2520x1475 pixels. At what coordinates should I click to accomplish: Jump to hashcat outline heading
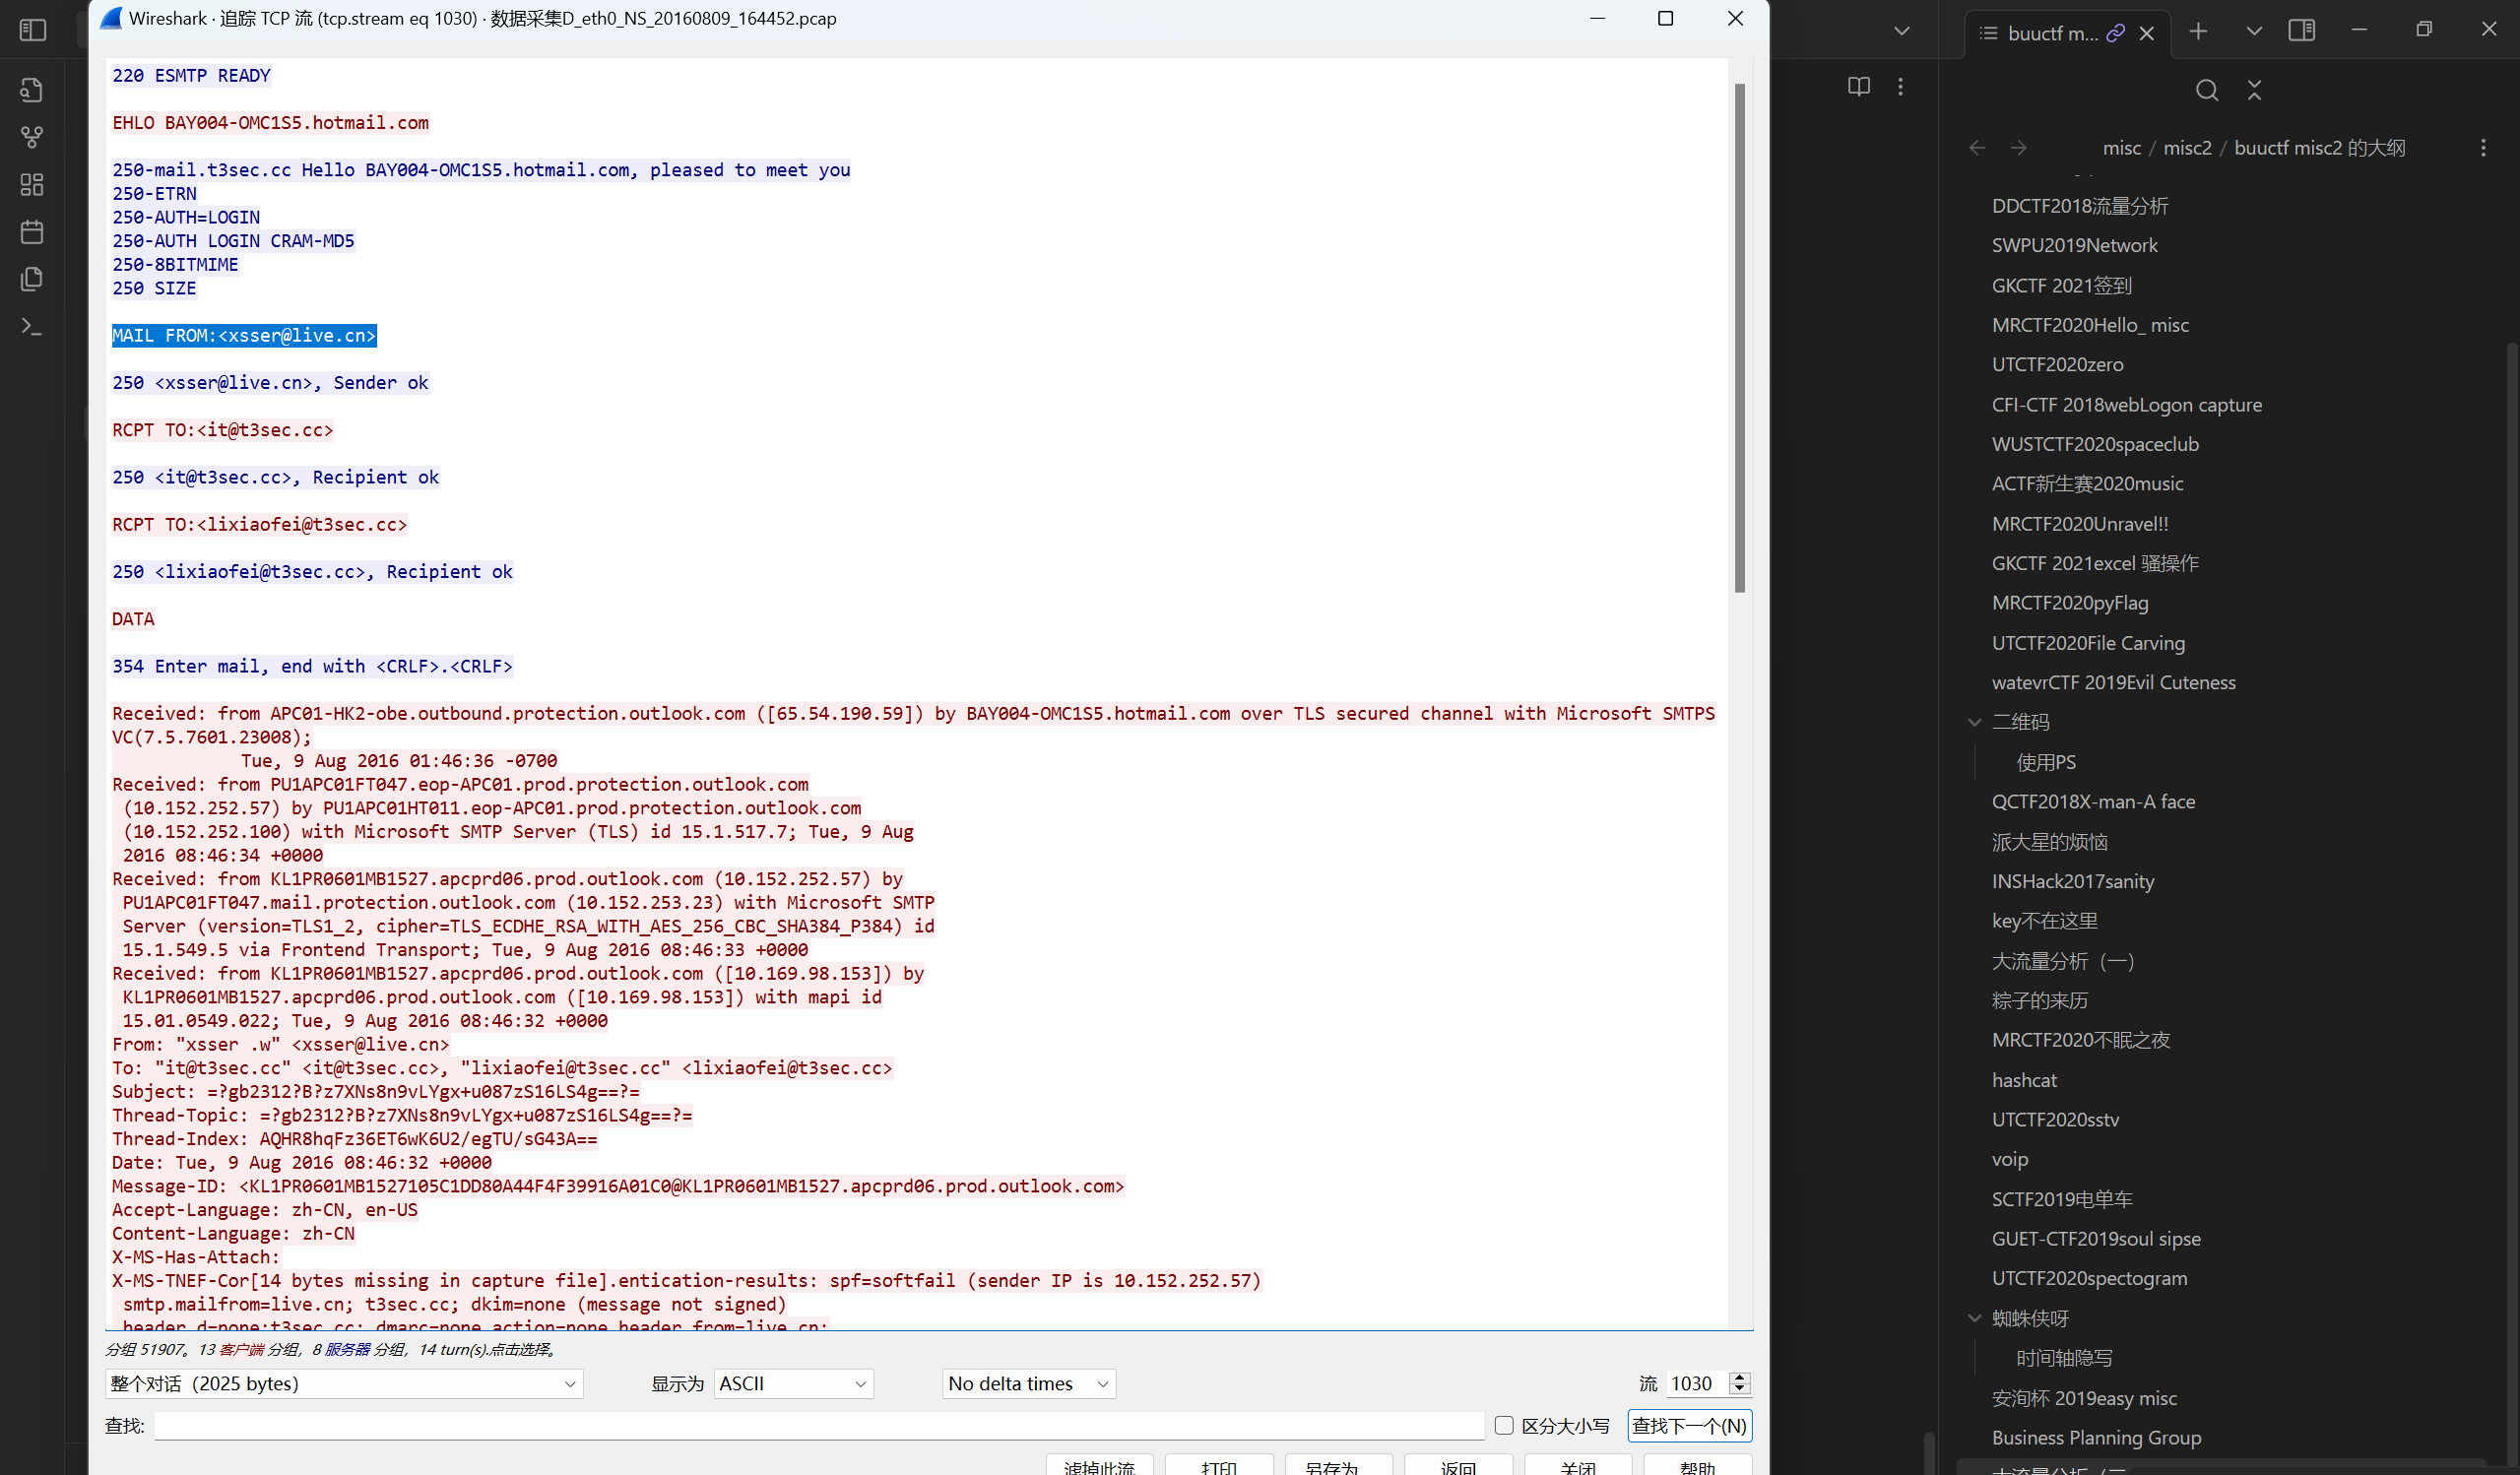[2024, 1080]
